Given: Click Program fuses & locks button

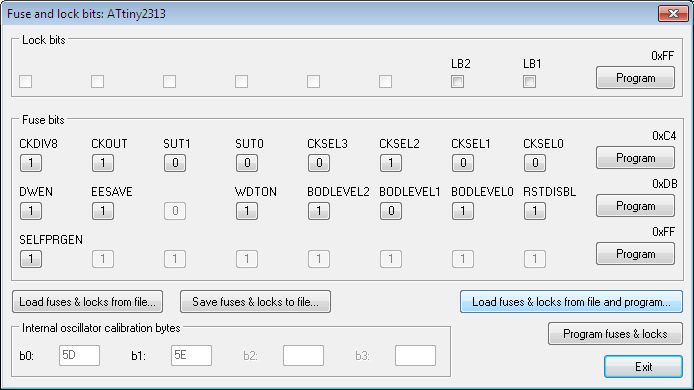Looking at the screenshot, I should 615,334.
